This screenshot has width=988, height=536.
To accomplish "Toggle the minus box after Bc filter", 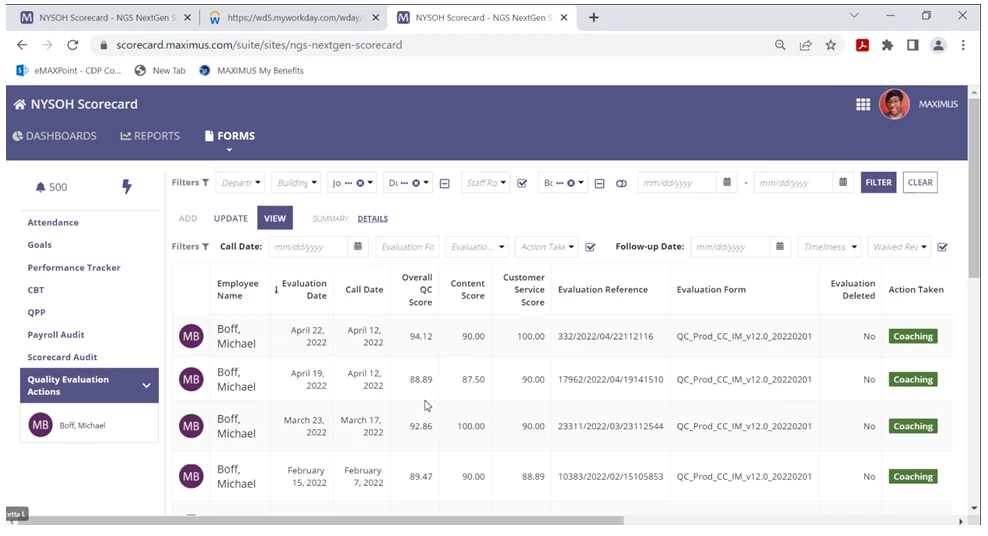I will tap(599, 183).
